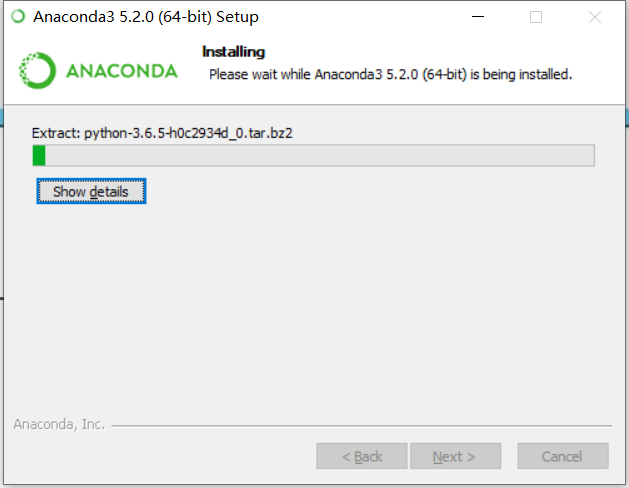
Task: Click the Anaconda, Inc. branding text
Action: [x=59, y=424]
